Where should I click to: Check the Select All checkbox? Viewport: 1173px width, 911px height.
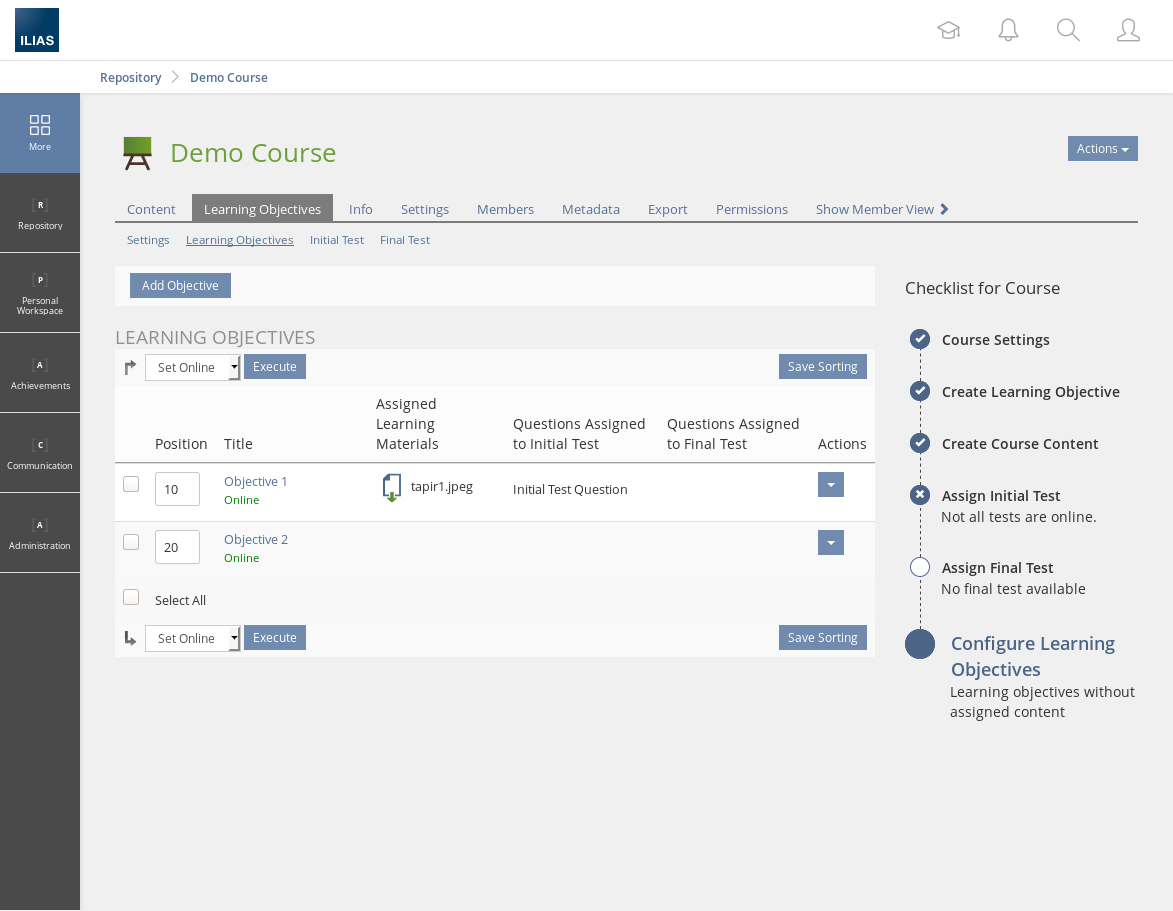click(131, 597)
